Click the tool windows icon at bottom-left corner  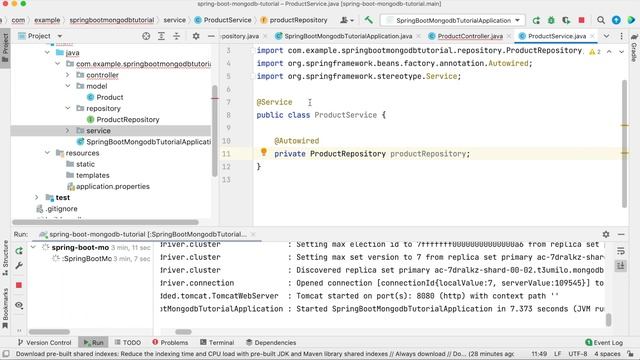pos(5,354)
